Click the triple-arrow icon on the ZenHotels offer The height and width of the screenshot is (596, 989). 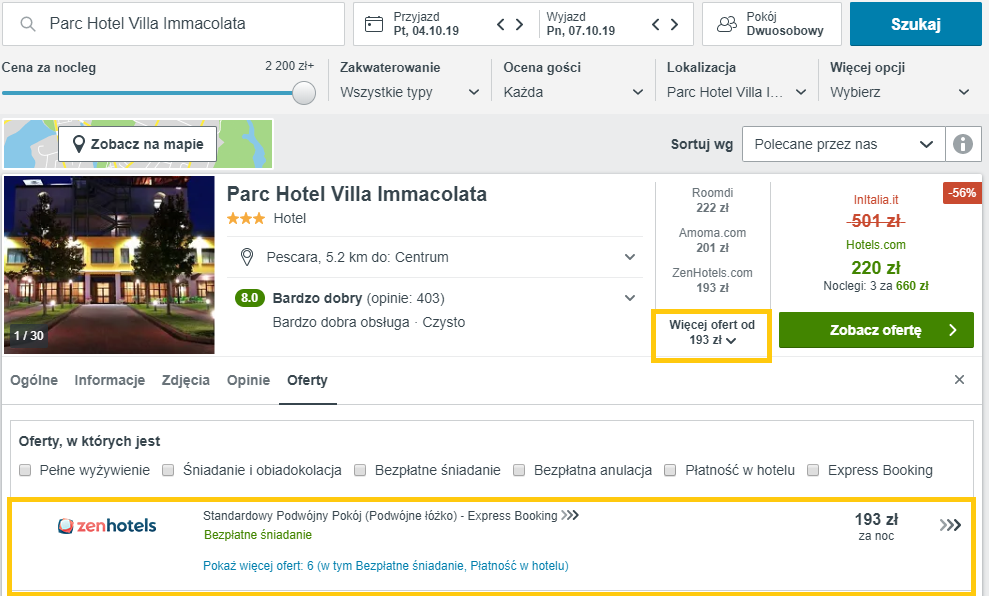[948, 524]
